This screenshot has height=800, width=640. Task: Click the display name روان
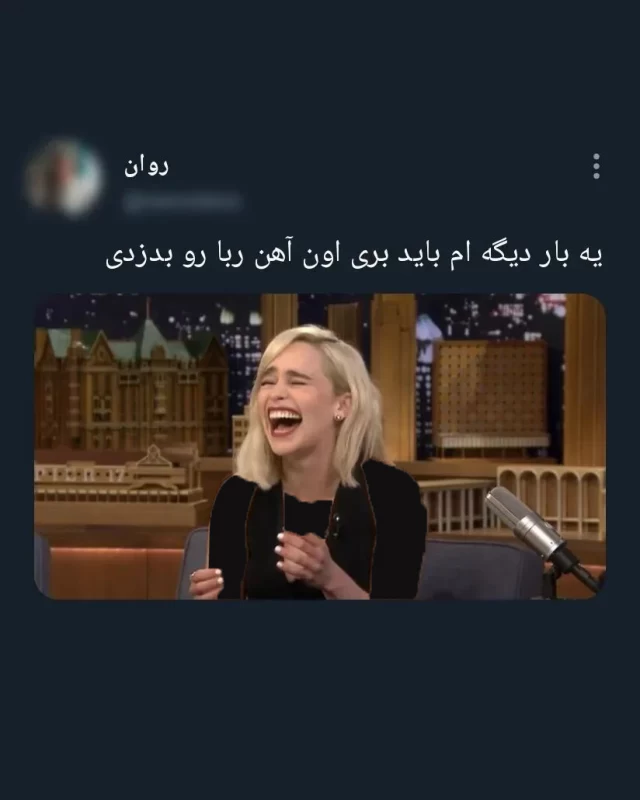146,166
